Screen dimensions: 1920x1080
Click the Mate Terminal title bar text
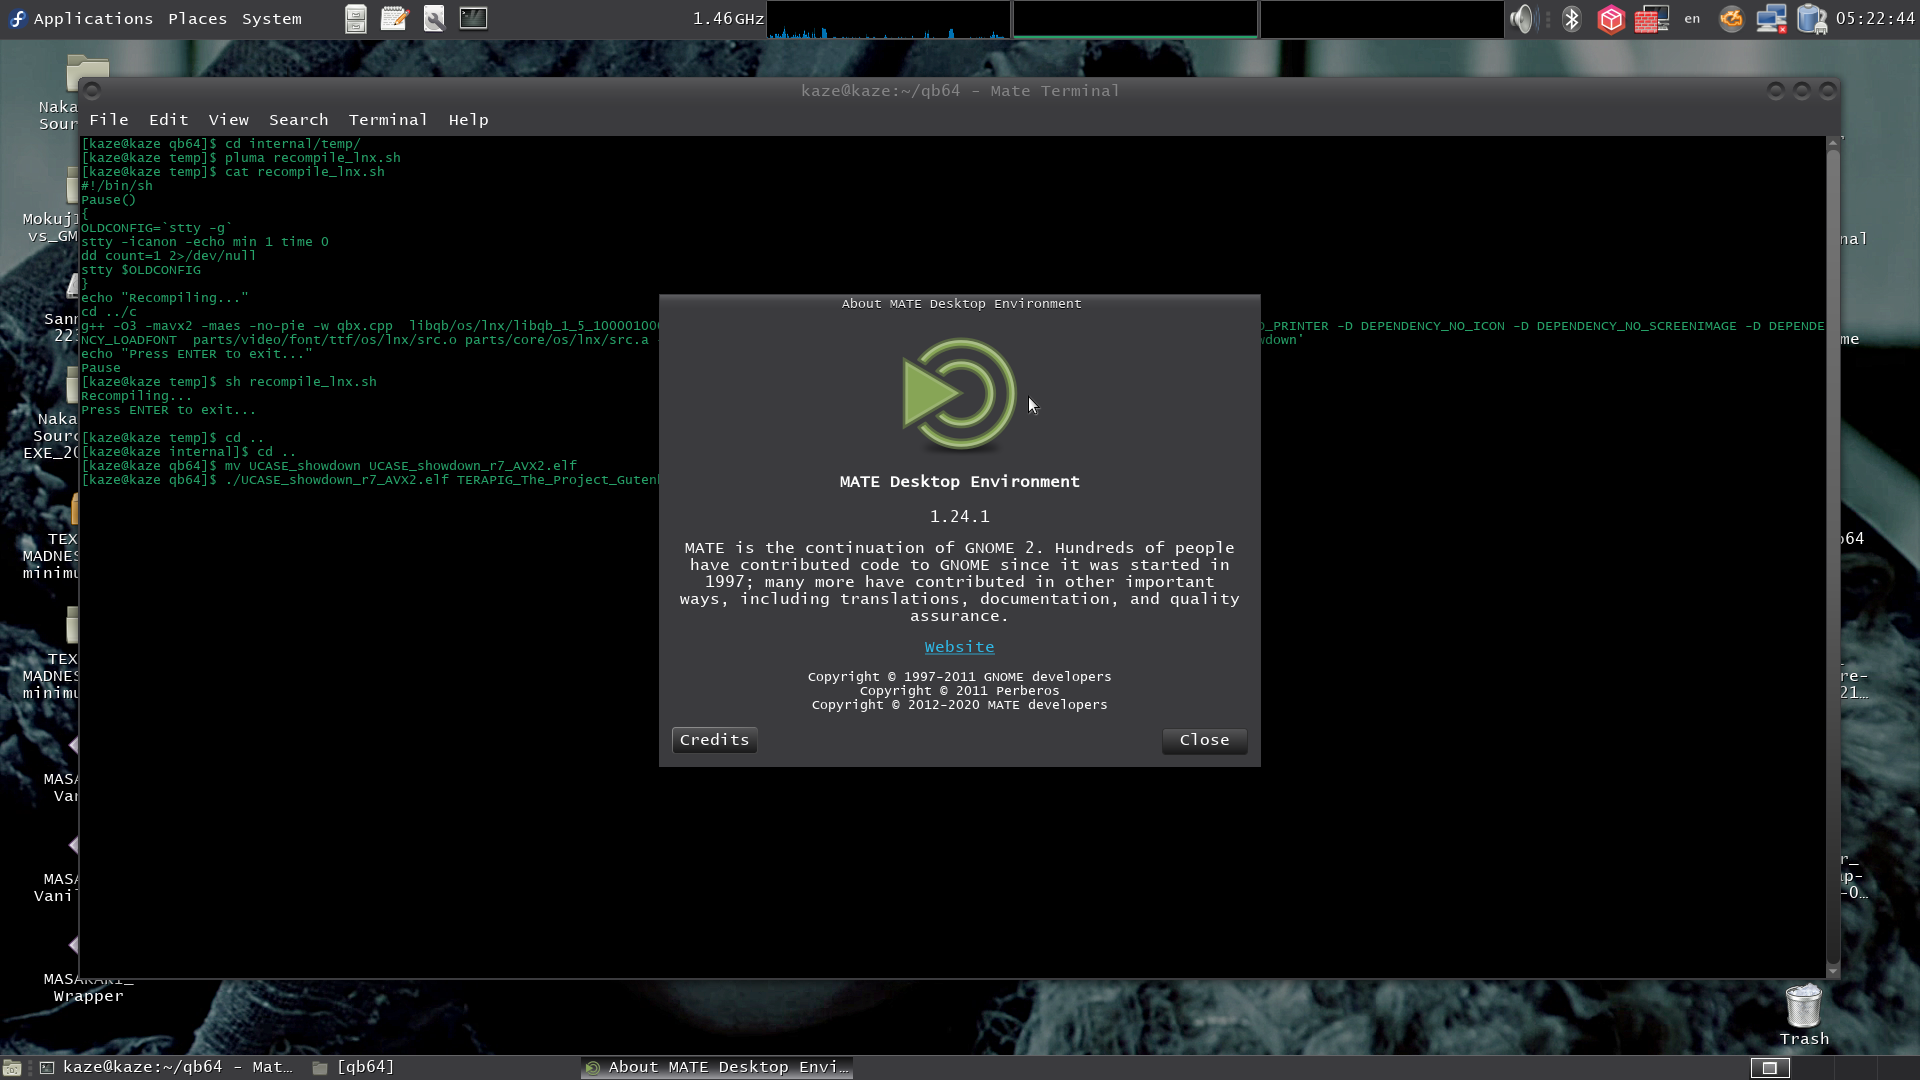point(960,91)
